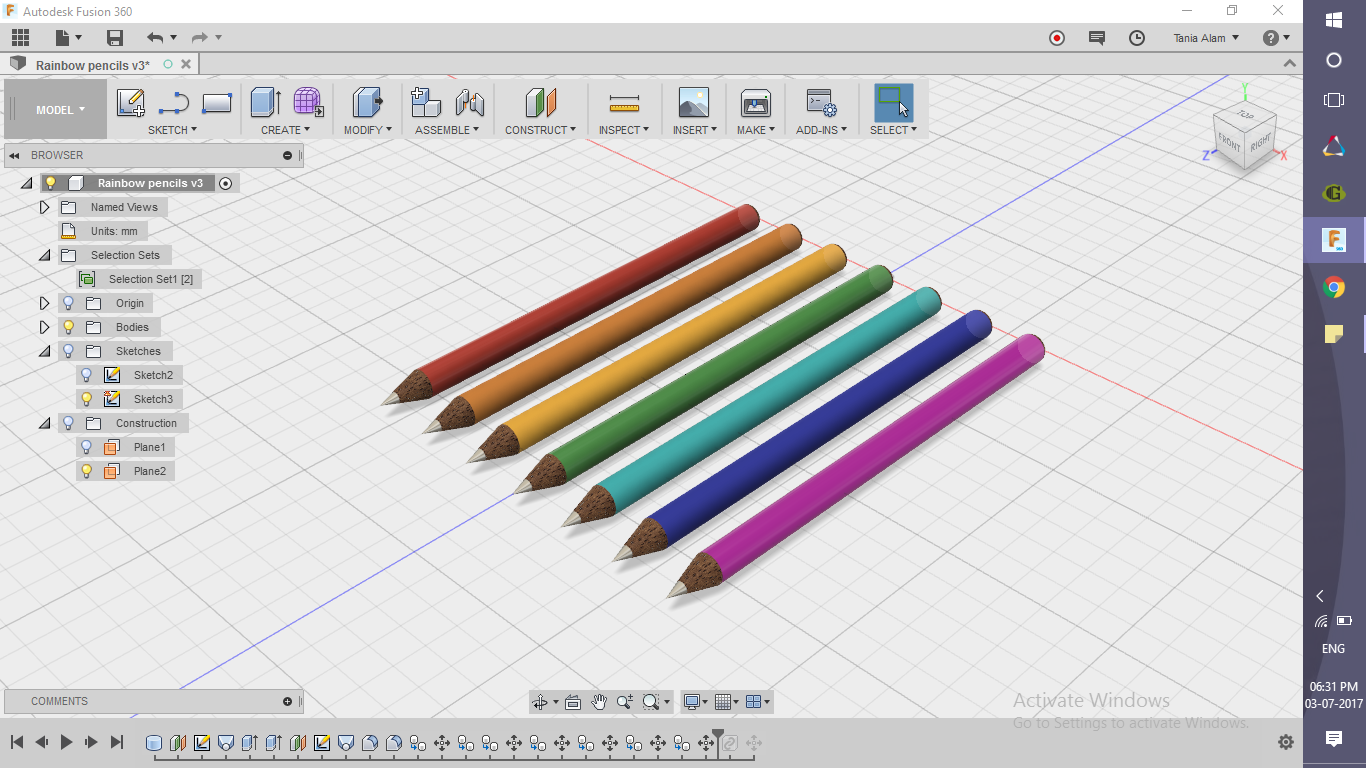The height and width of the screenshot is (768, 1366).
Task: Step timeline back one feature
Action: click(x=42, y=742)
